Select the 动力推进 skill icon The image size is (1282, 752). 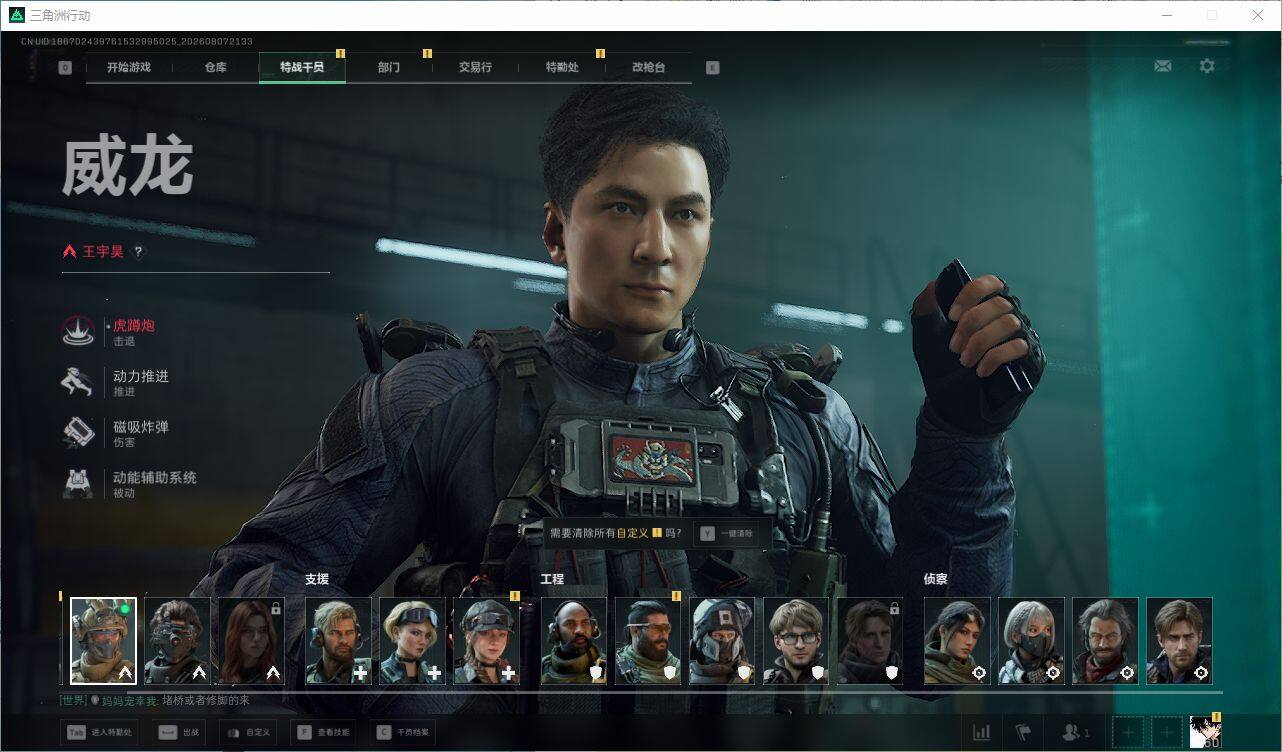tap(78, 382)
